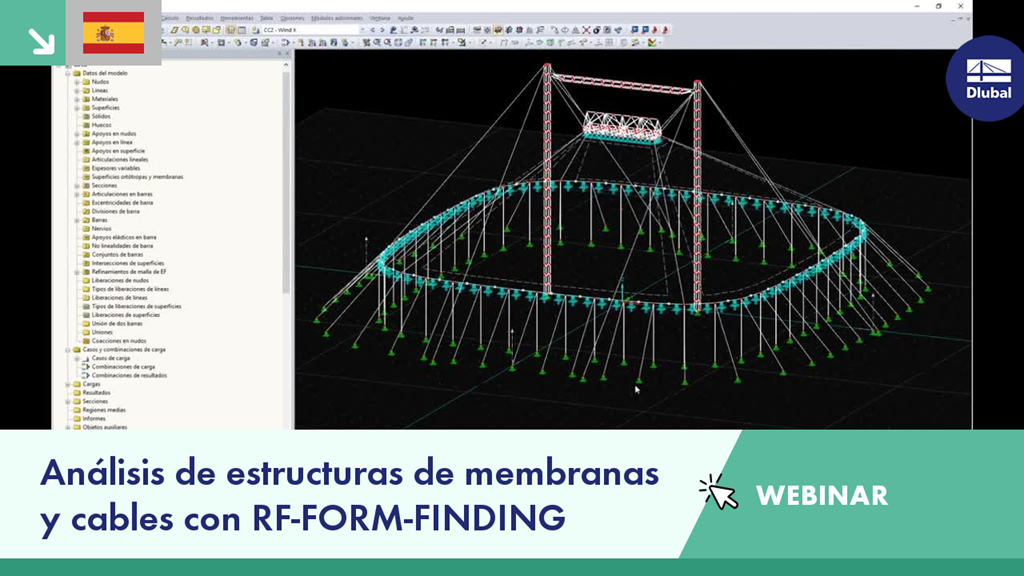Viewport: 1024px width, 576px height.
Task: Select Unión de dos barras item
Action: (x=116, y=323)
